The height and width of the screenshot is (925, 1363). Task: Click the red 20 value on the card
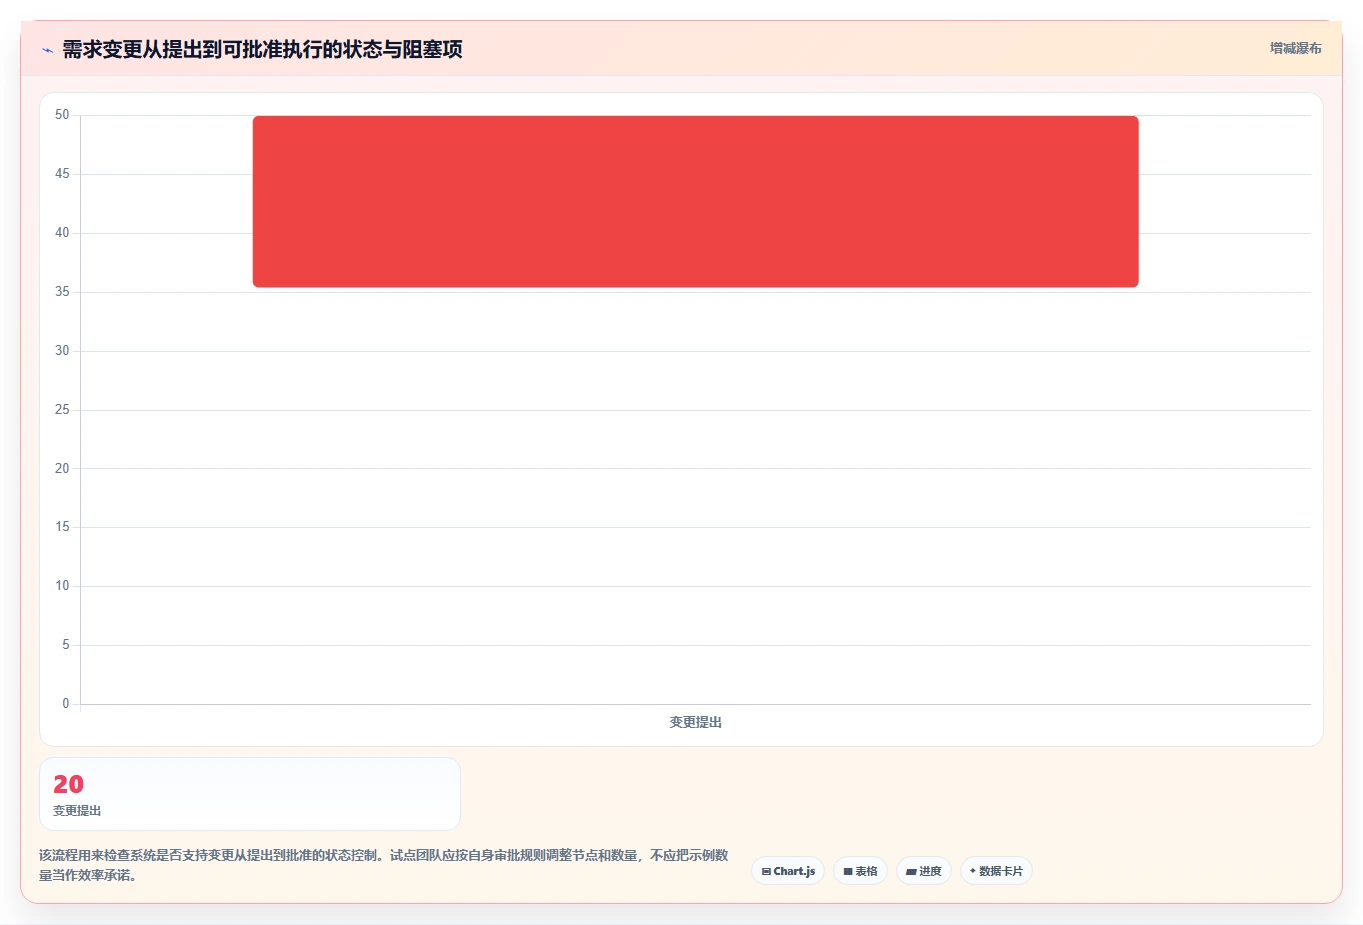68,784
